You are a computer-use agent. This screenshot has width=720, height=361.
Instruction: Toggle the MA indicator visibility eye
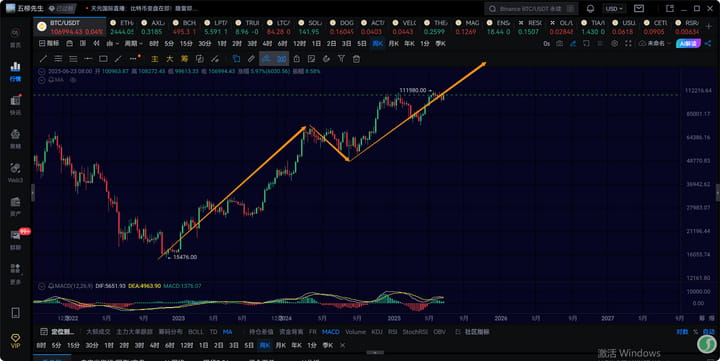(x=73, y=80)
